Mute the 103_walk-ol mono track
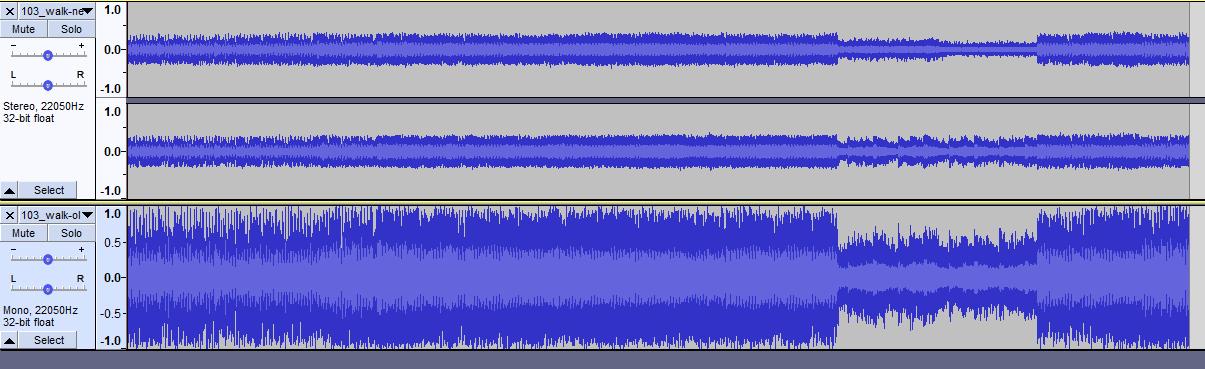This screenshot has width=1205, height=369. (24, 233)
